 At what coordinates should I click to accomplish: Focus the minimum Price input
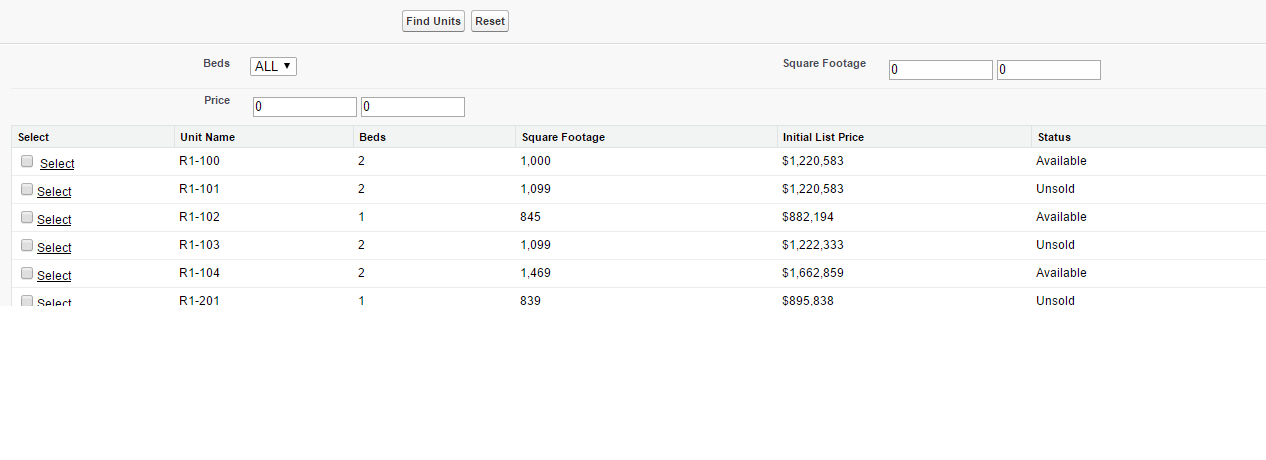tap(304, 107)
